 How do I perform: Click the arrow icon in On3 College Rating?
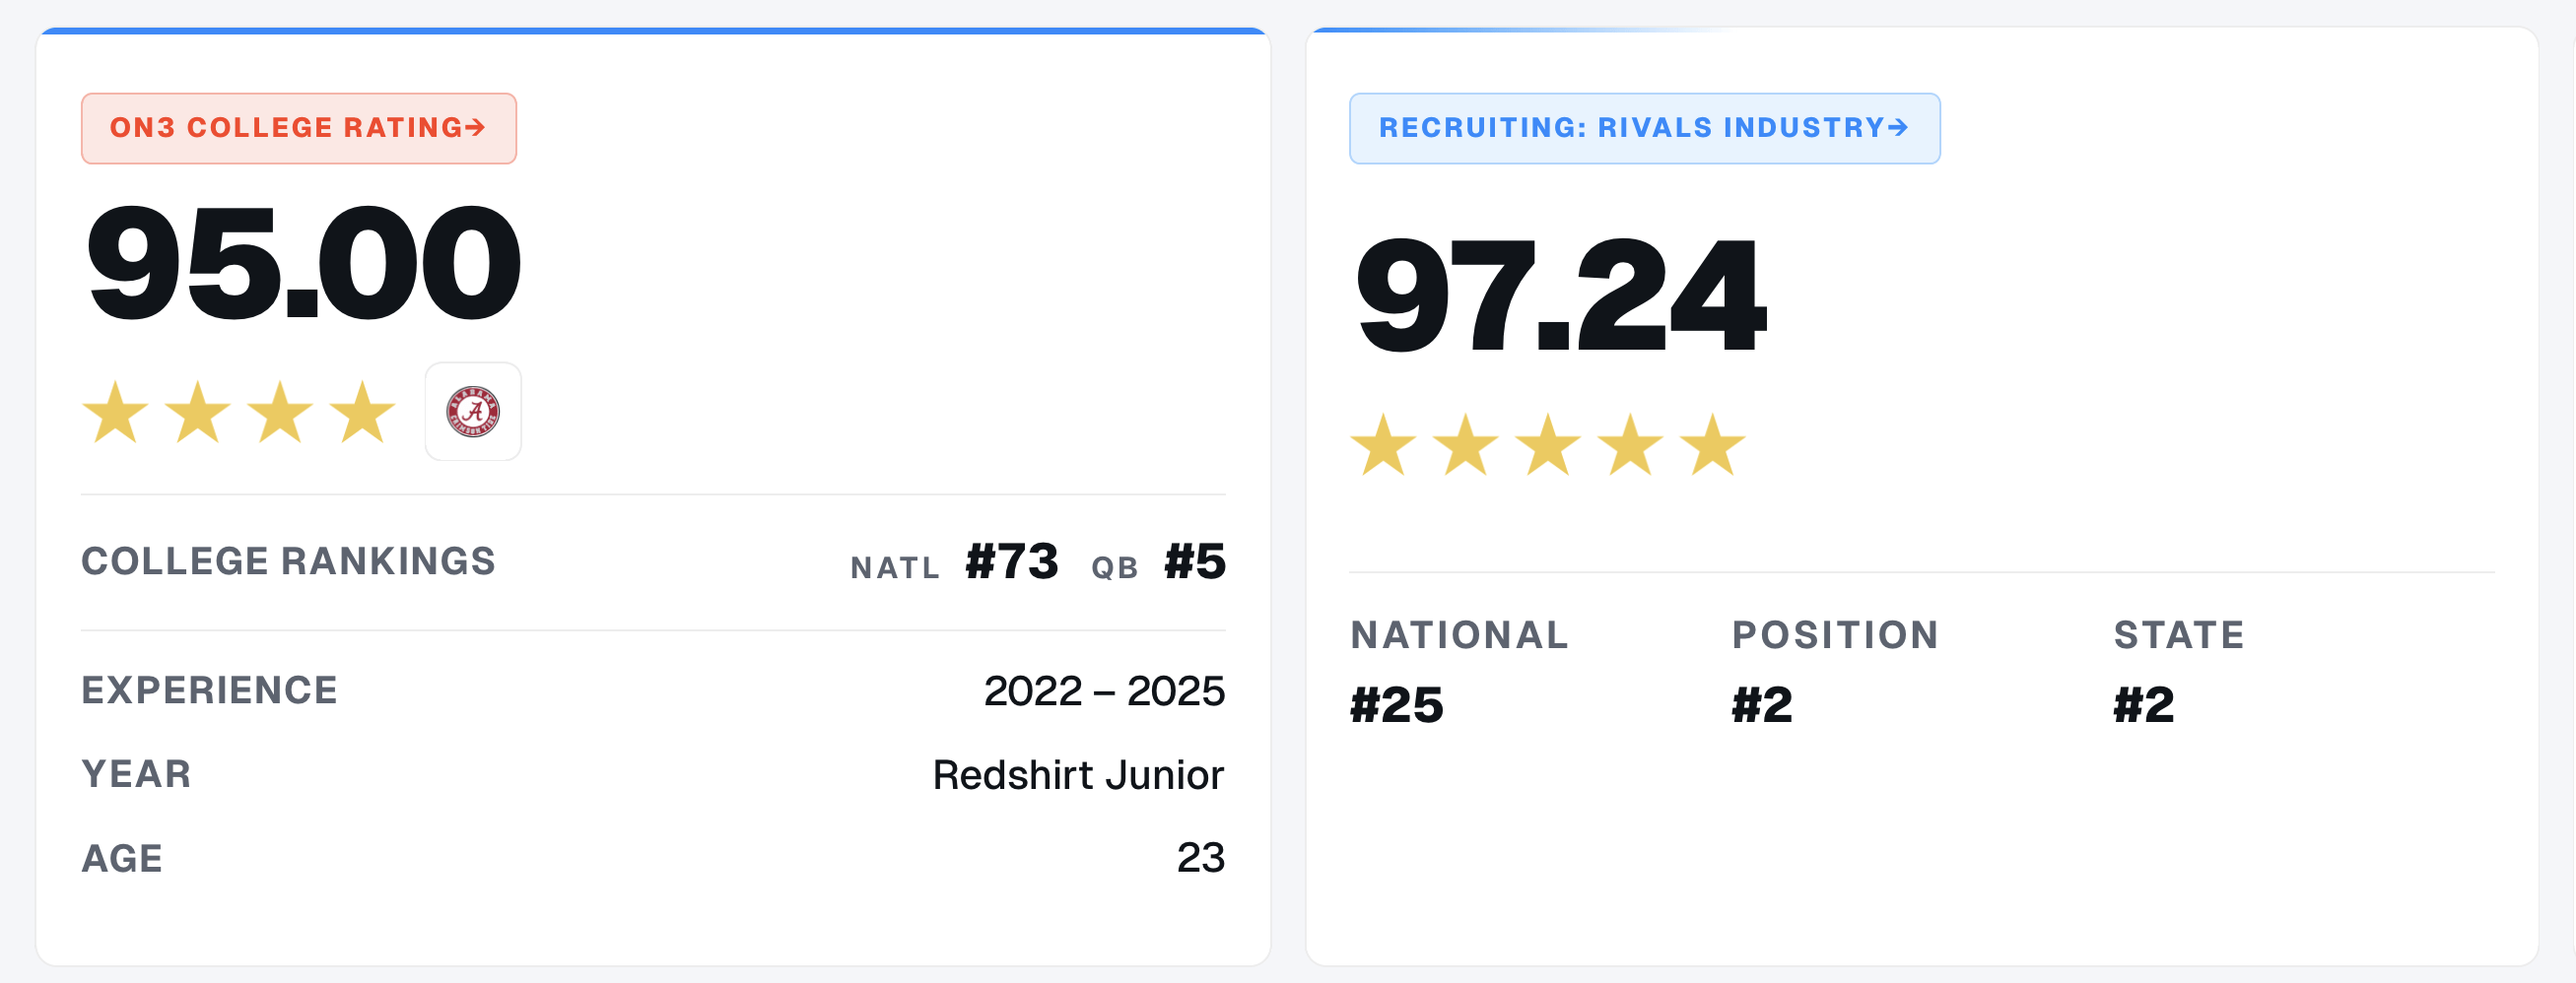point(476,127)
